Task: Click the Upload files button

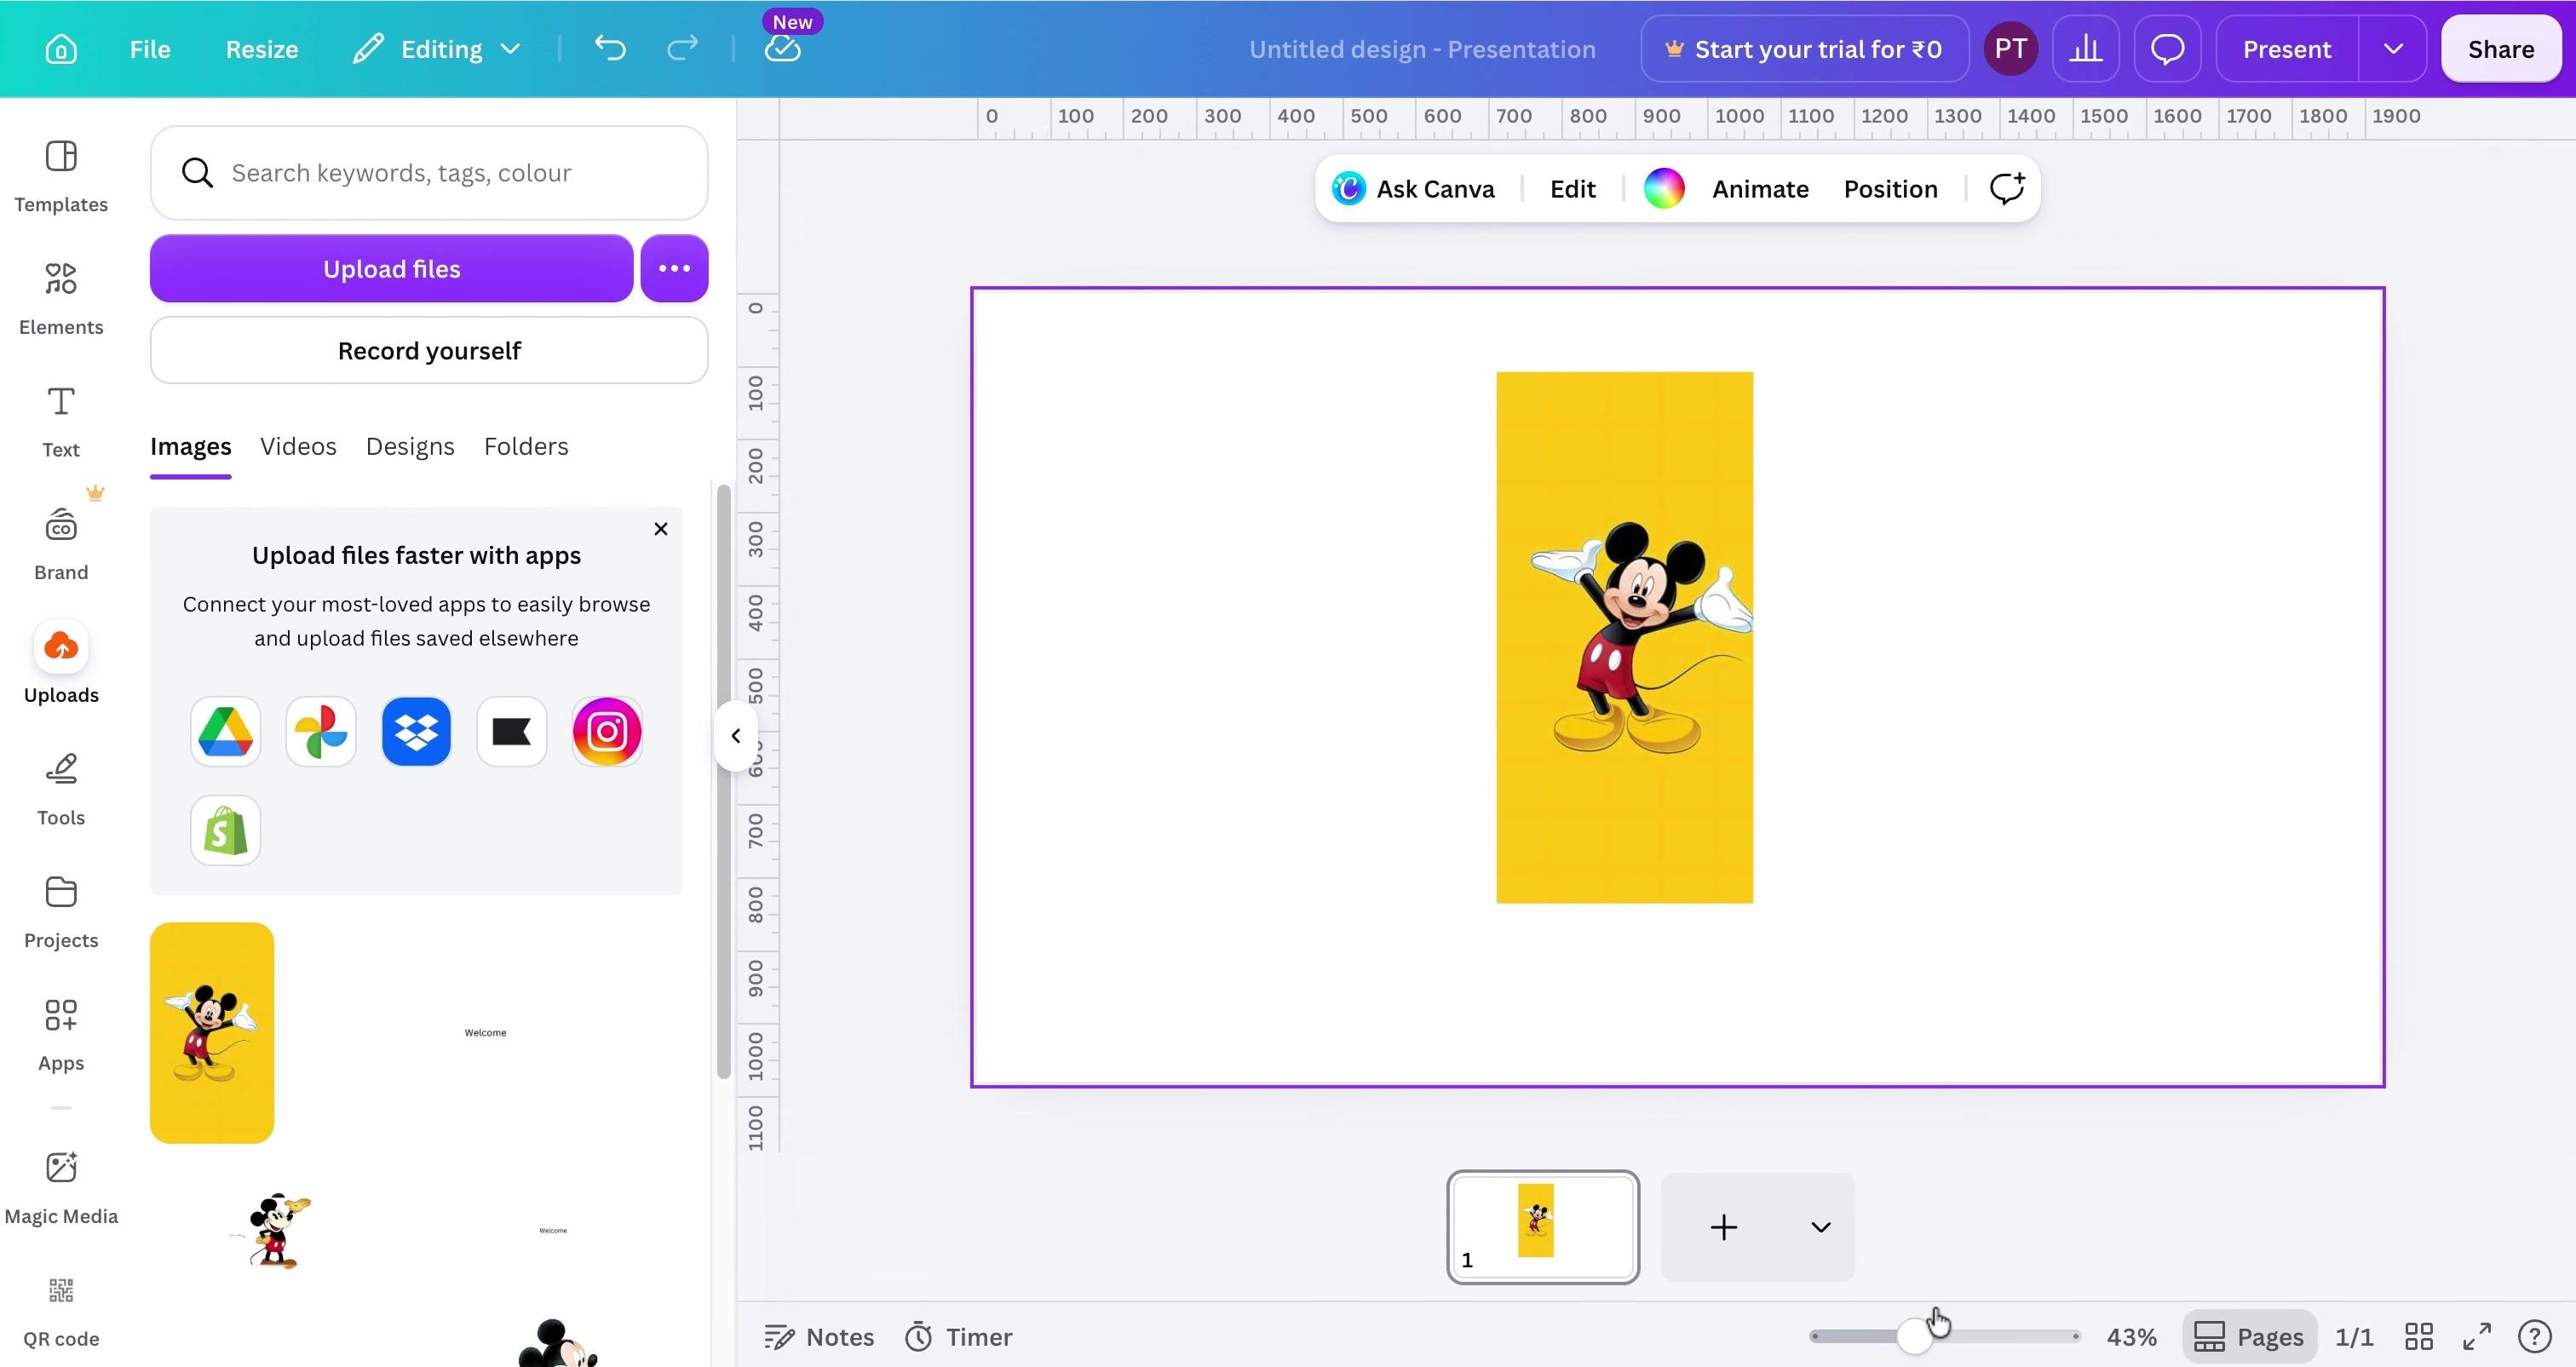Action: [391, 268]
